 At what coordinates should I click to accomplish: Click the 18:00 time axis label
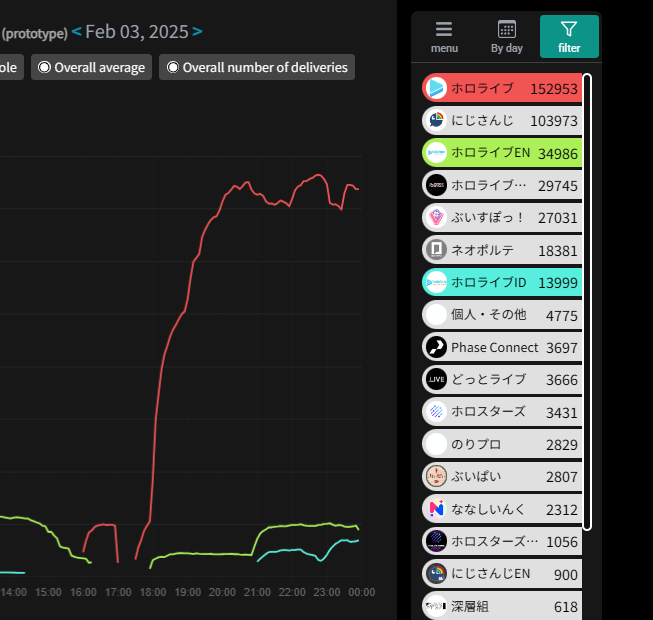pos(153,592)
